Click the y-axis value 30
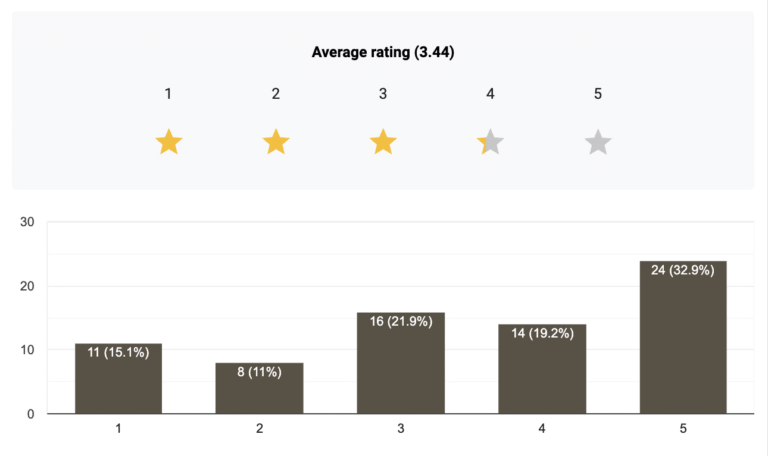 tap(27, 222)
